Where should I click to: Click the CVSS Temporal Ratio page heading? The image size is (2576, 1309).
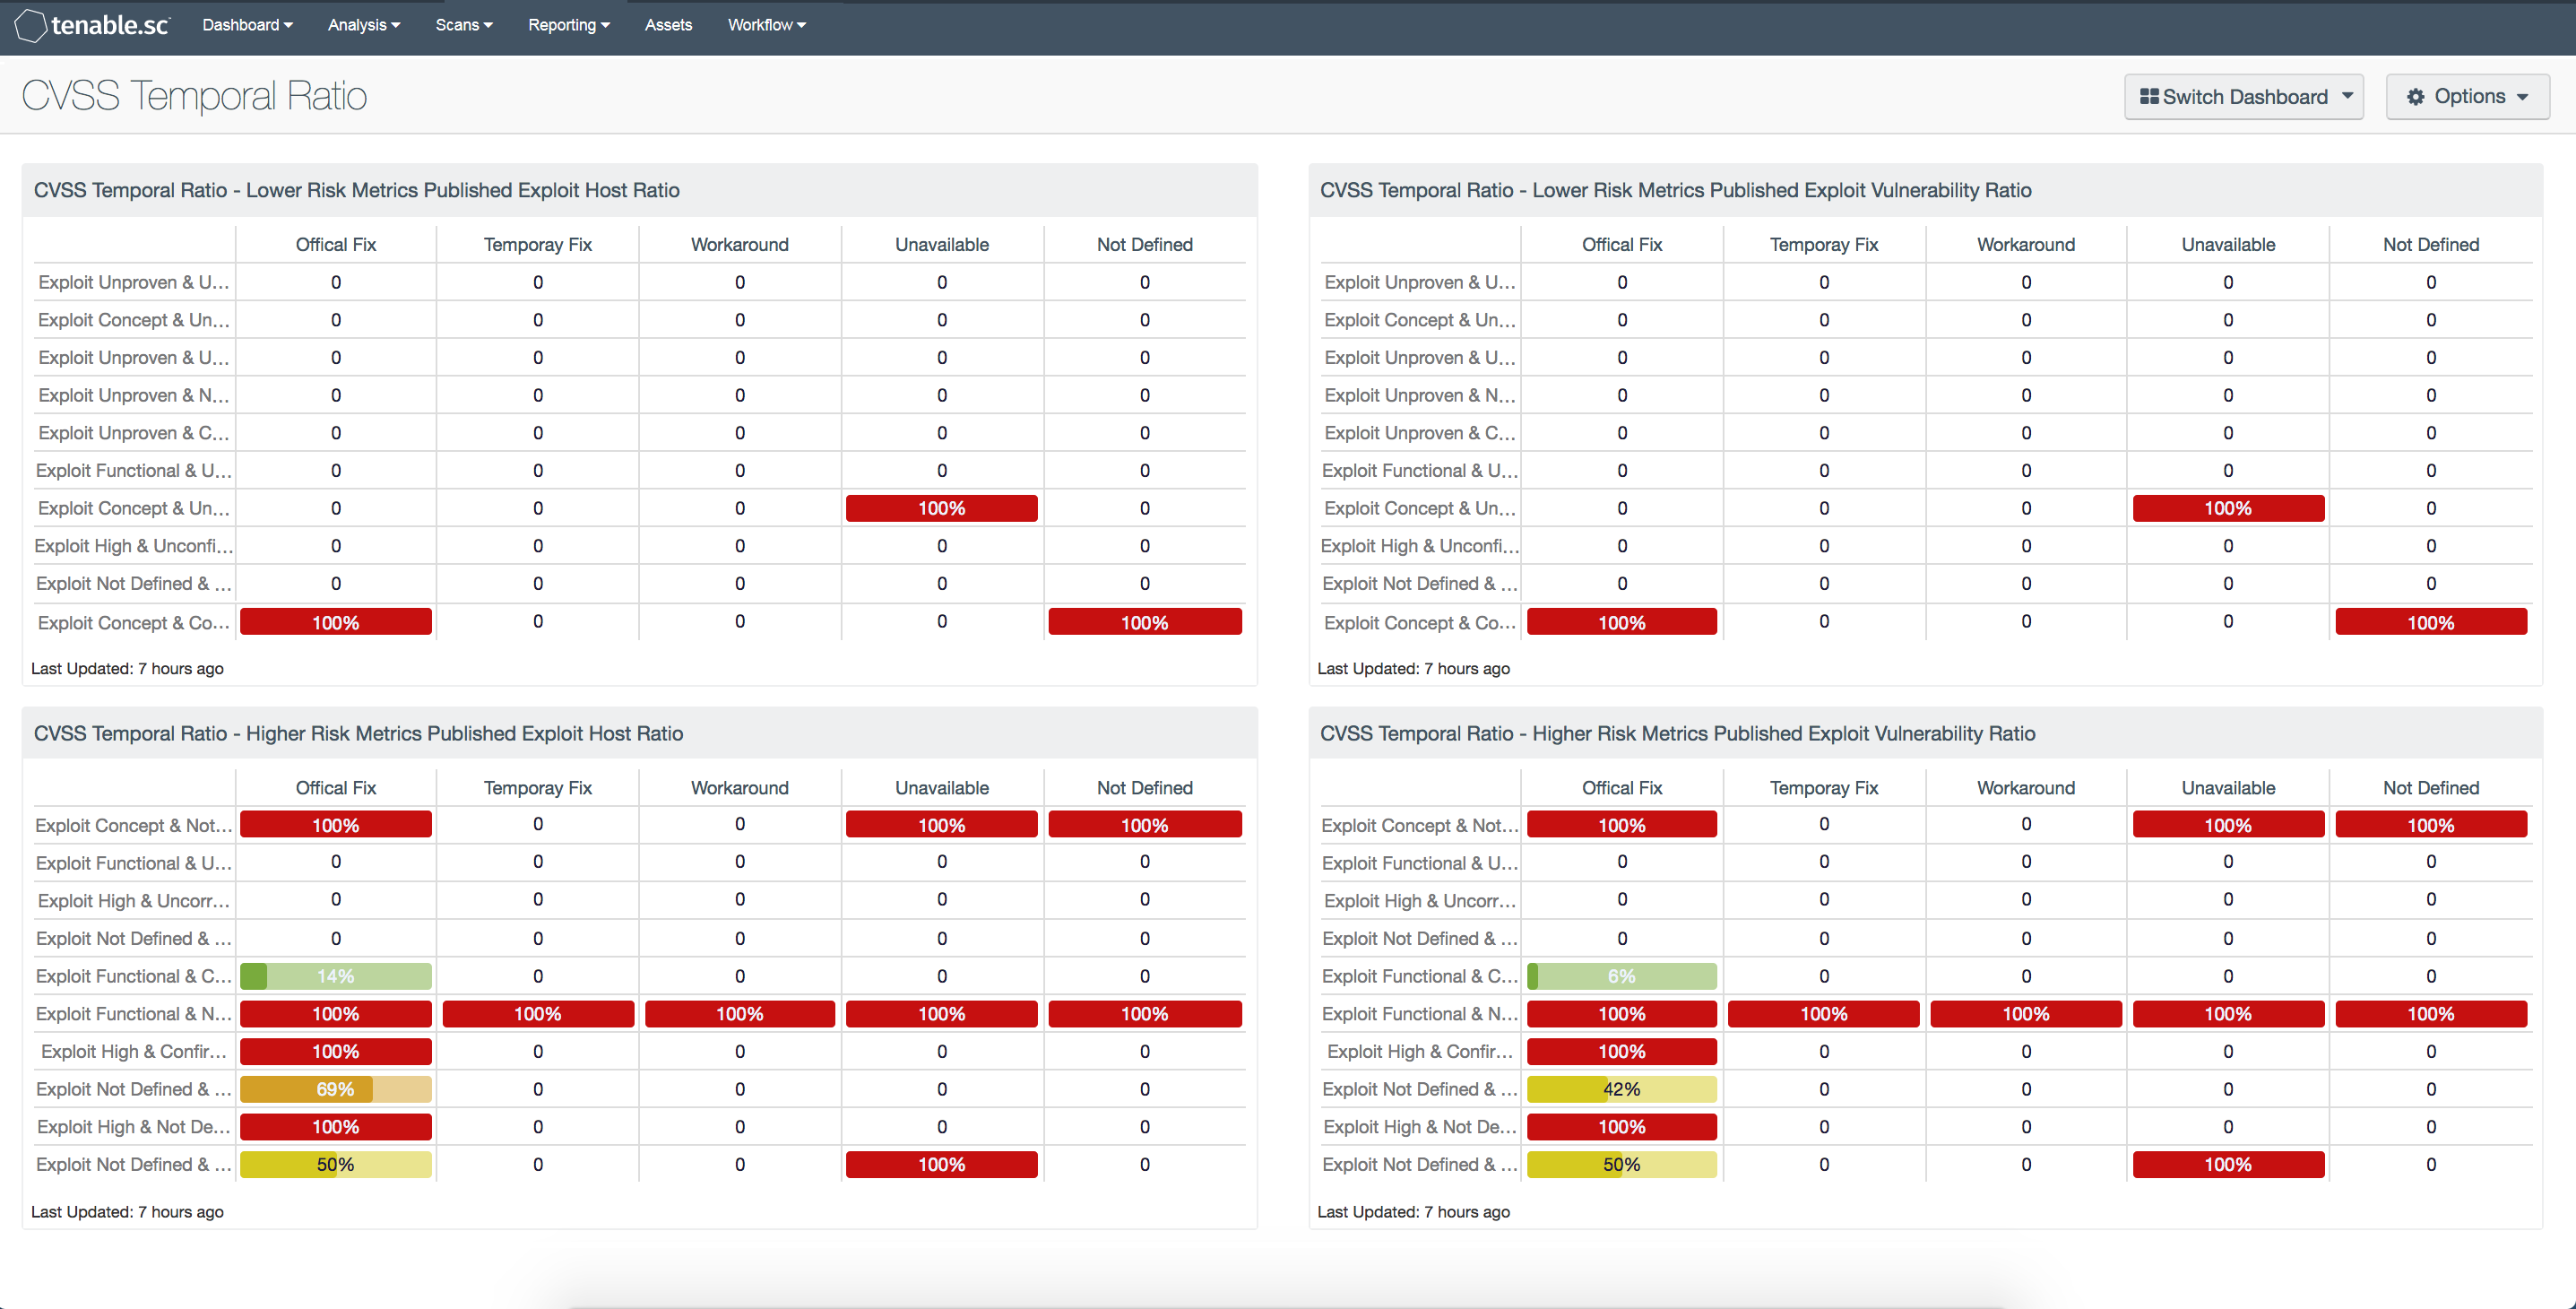click(x=194, y=96)
